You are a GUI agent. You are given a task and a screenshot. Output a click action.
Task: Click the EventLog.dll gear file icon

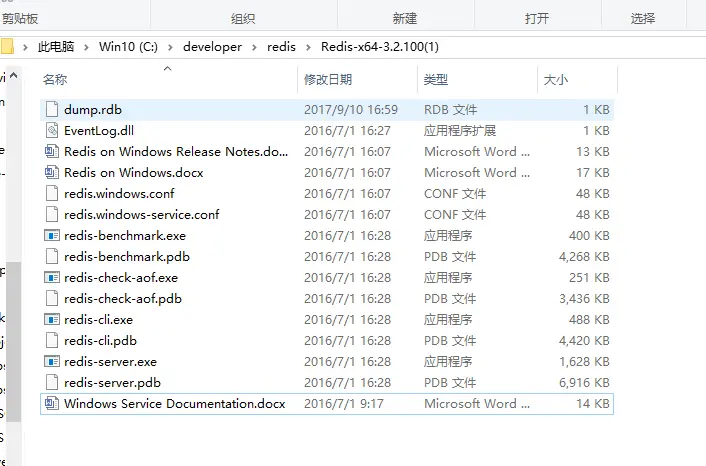tap(52, 131)
